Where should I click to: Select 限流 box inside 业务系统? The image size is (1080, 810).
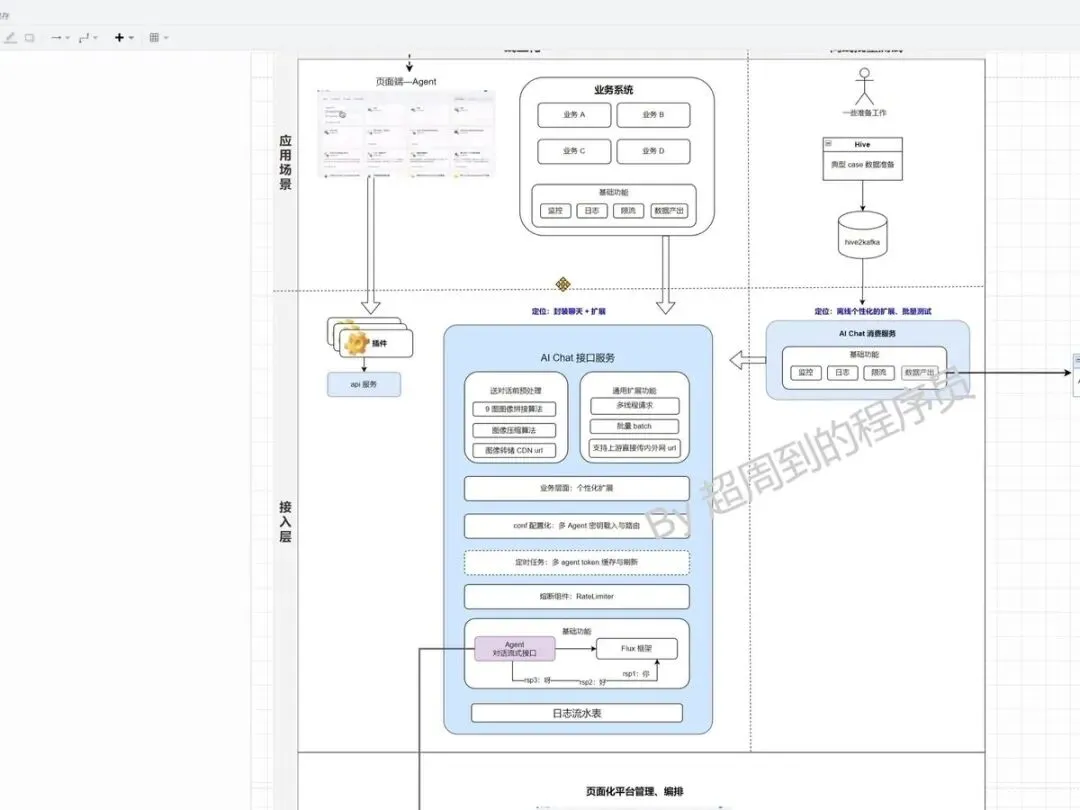click(628, 211)
